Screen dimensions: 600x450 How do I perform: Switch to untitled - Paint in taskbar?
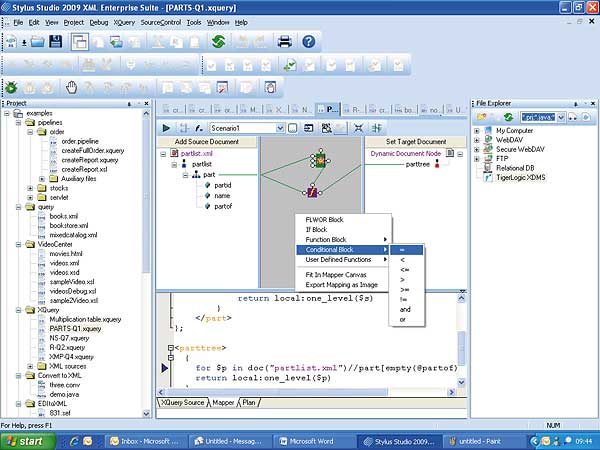481,441
